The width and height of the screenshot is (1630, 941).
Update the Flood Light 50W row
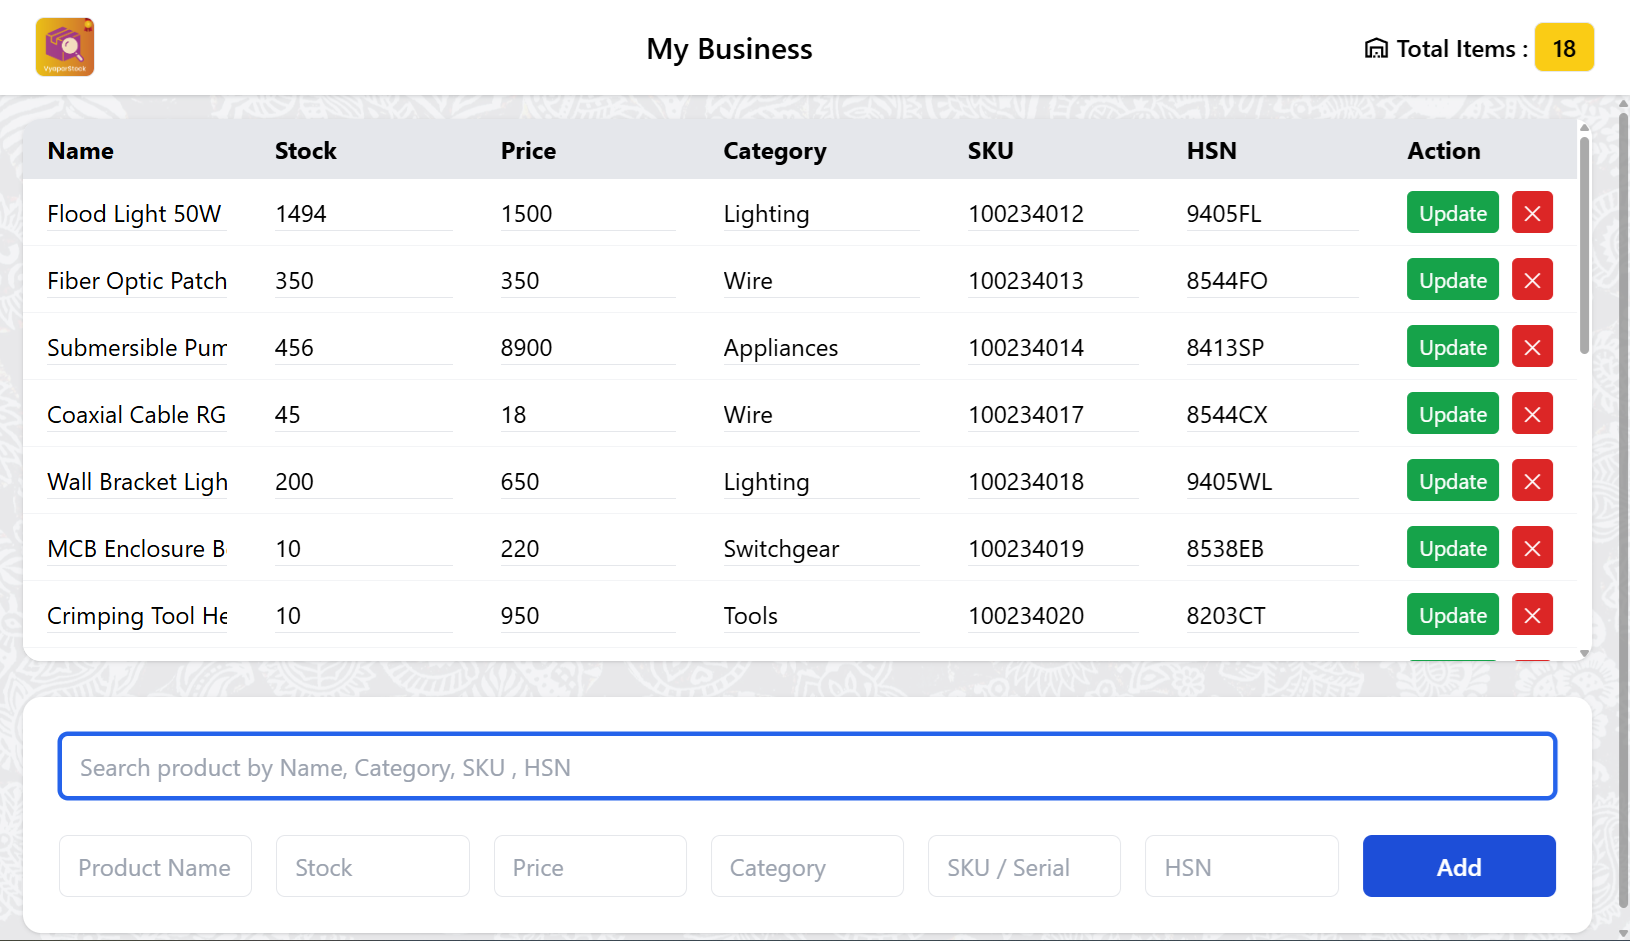[1452, 212]
